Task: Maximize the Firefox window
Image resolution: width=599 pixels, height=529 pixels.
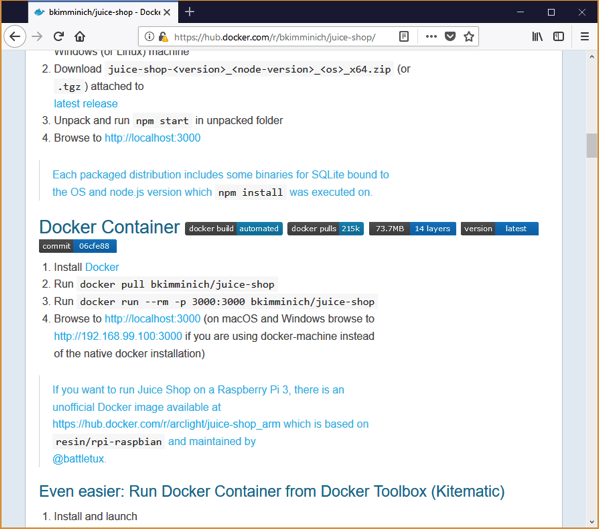Action: (x=551, y=12)
